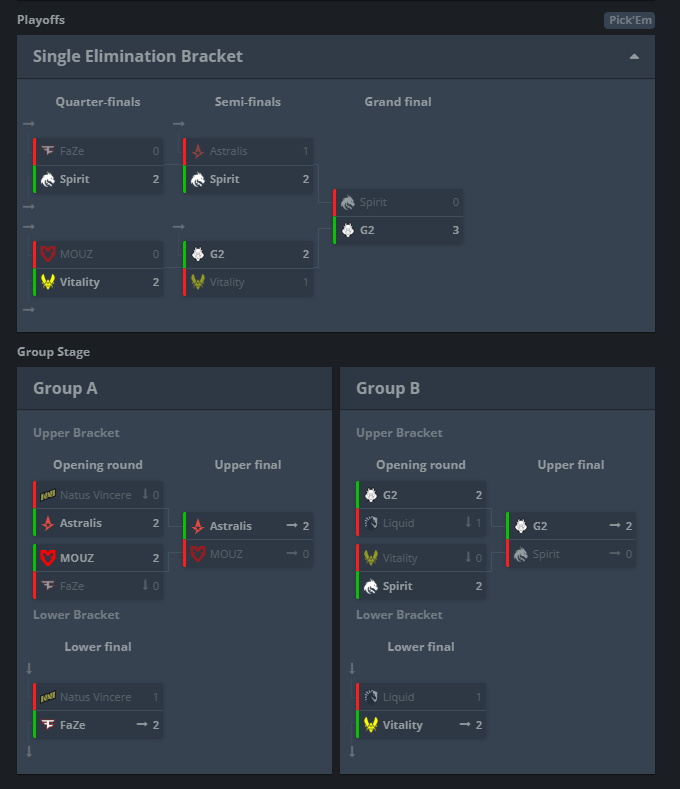Click the Group A header
680x789 pixels.
(x=65, y=388)
